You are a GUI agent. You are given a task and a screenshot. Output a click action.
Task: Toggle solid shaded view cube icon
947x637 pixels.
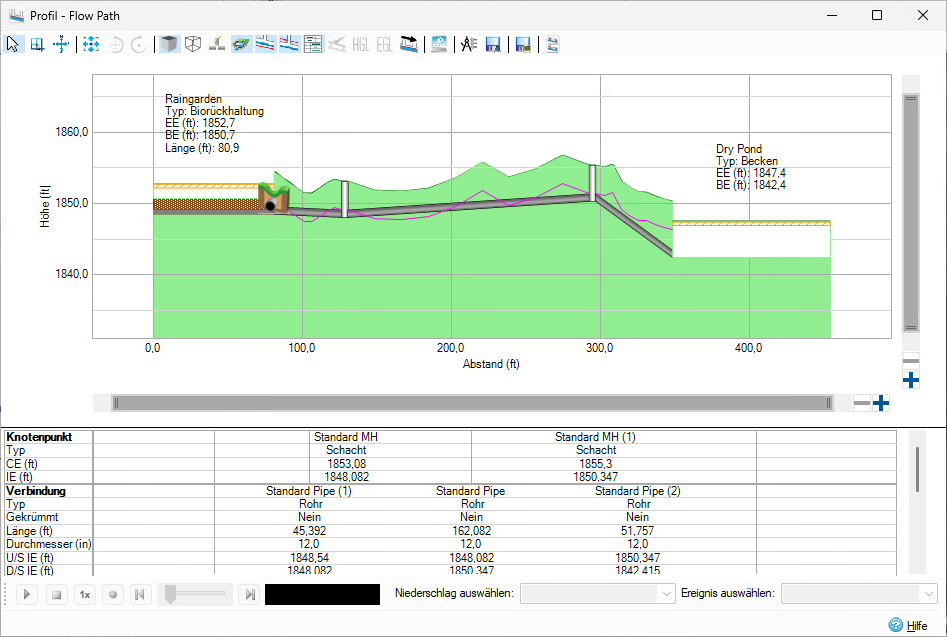(x=170, y=44)
